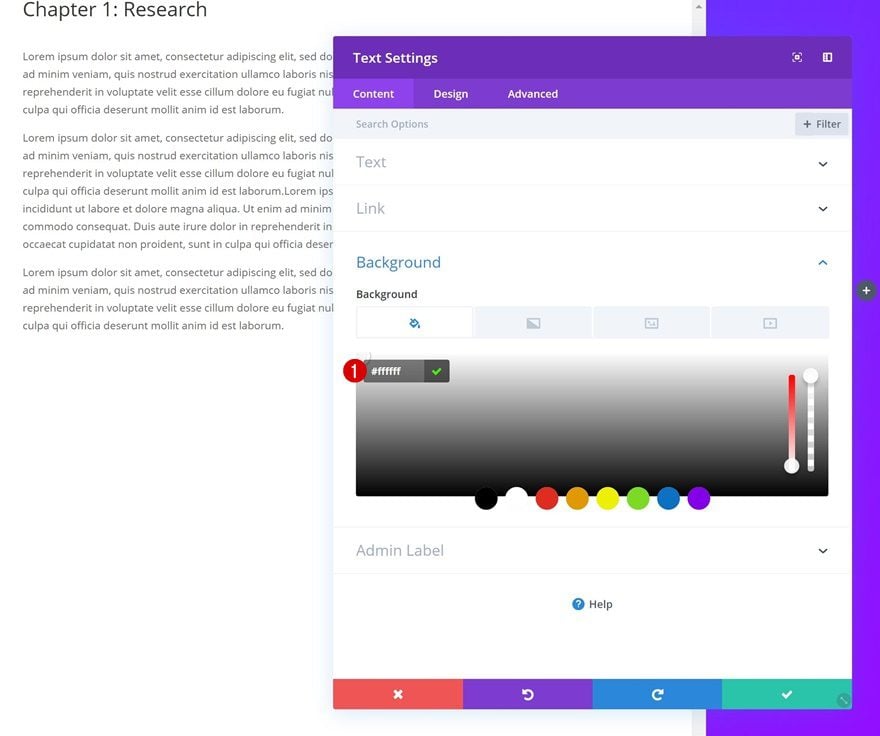The height and width of the screenshot is (736, 880).
Task: Save changes with the green checkmark button
Action: (x=787, y=694)
